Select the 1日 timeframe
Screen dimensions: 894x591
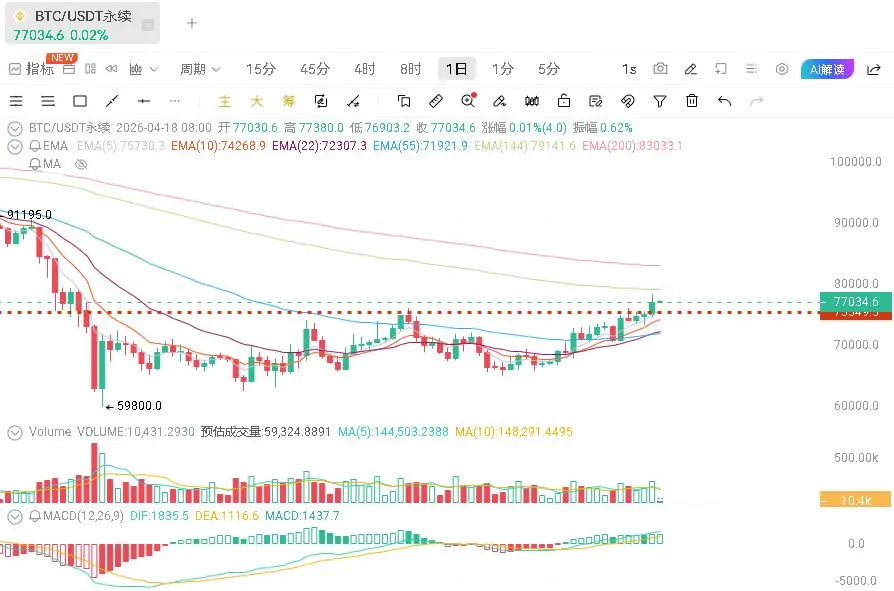click(457, 69)
